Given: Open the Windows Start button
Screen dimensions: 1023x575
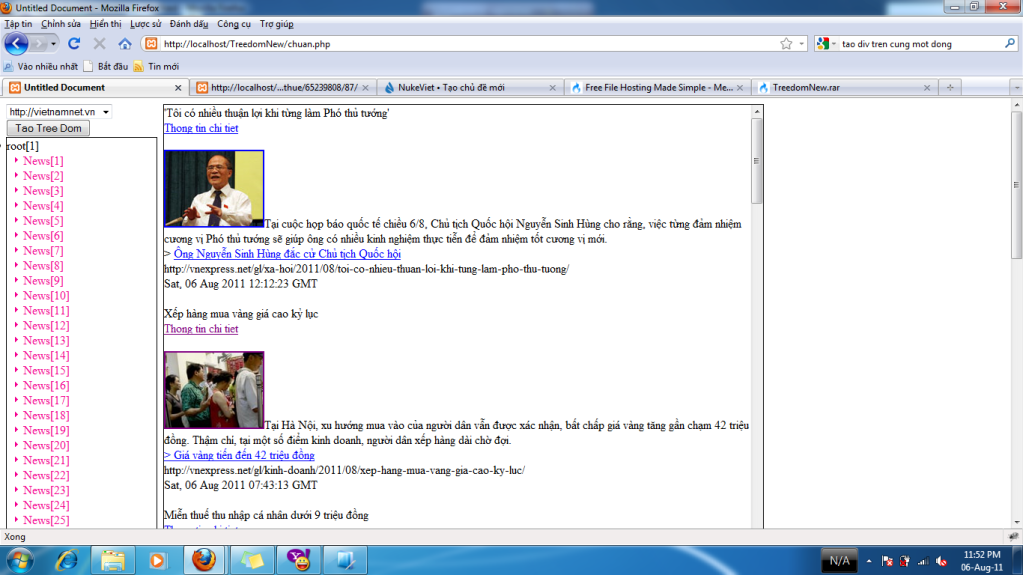Looking at the screenshot, I should pos(20,560).
